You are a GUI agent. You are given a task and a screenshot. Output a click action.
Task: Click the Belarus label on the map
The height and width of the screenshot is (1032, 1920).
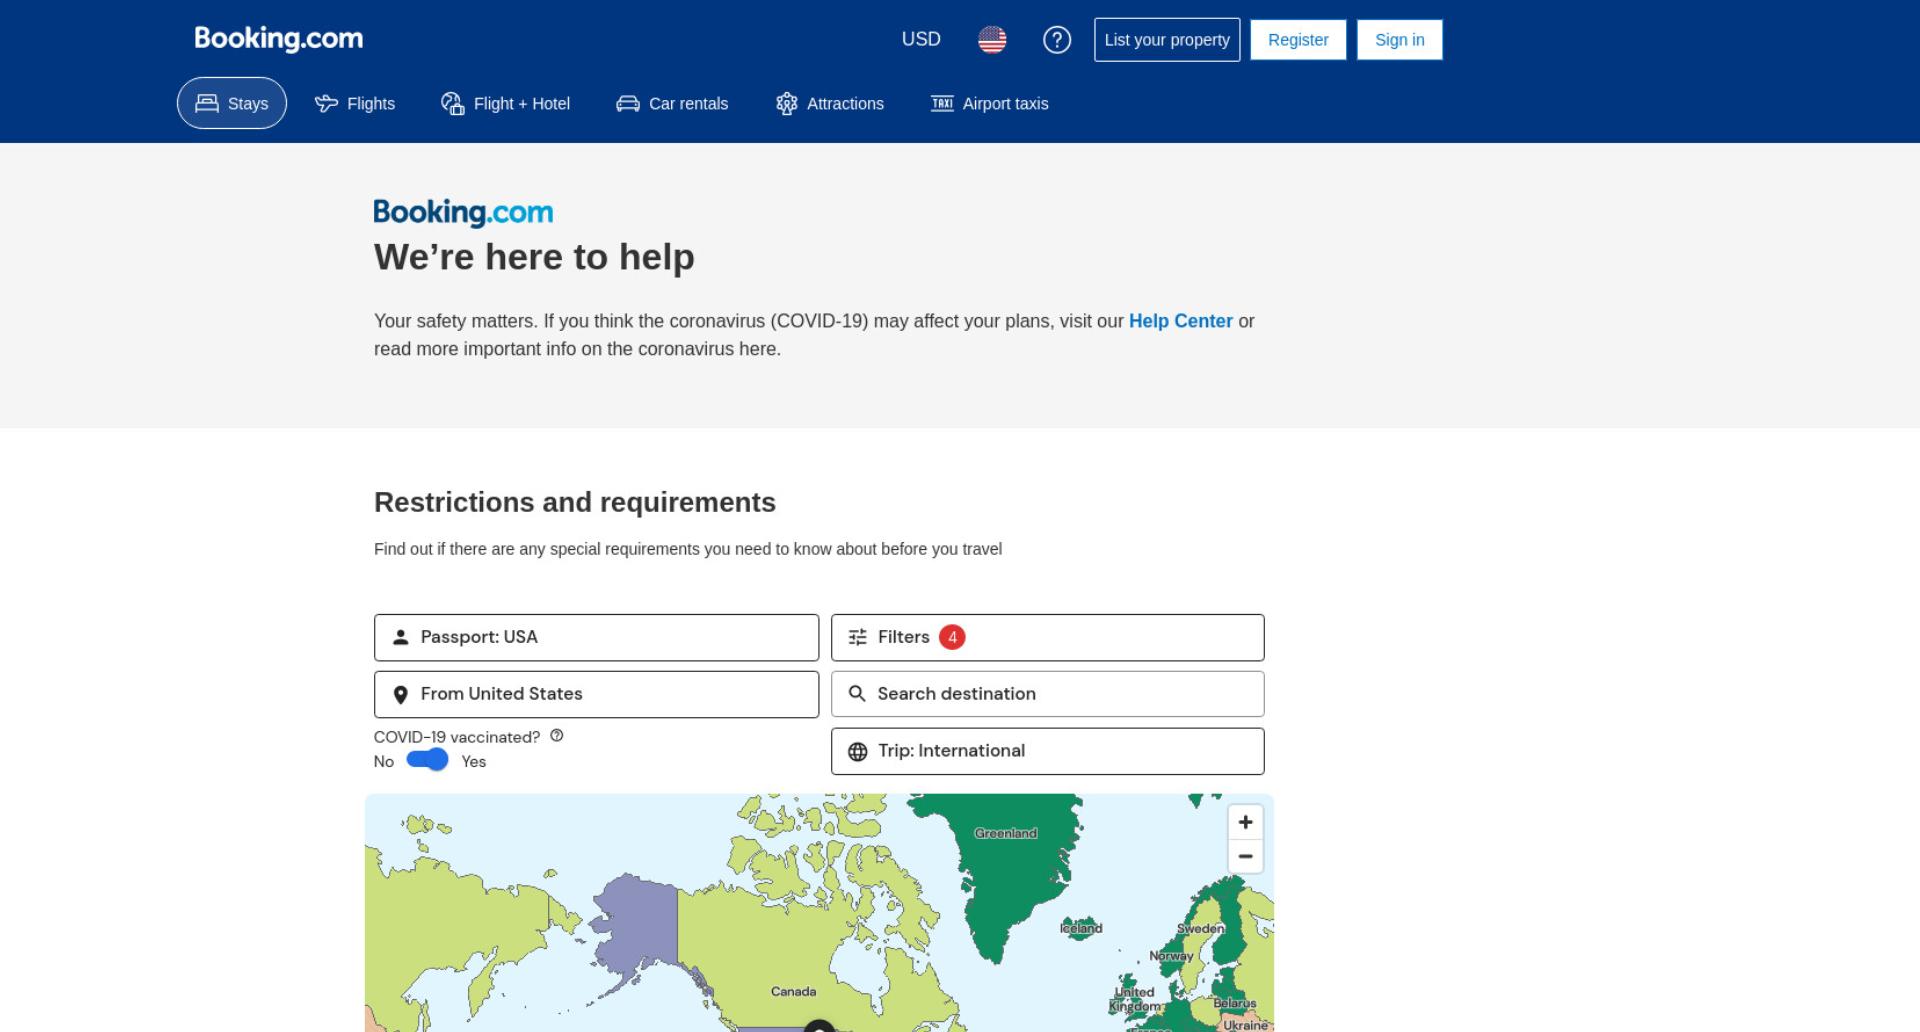[x=1235, y=1003]
